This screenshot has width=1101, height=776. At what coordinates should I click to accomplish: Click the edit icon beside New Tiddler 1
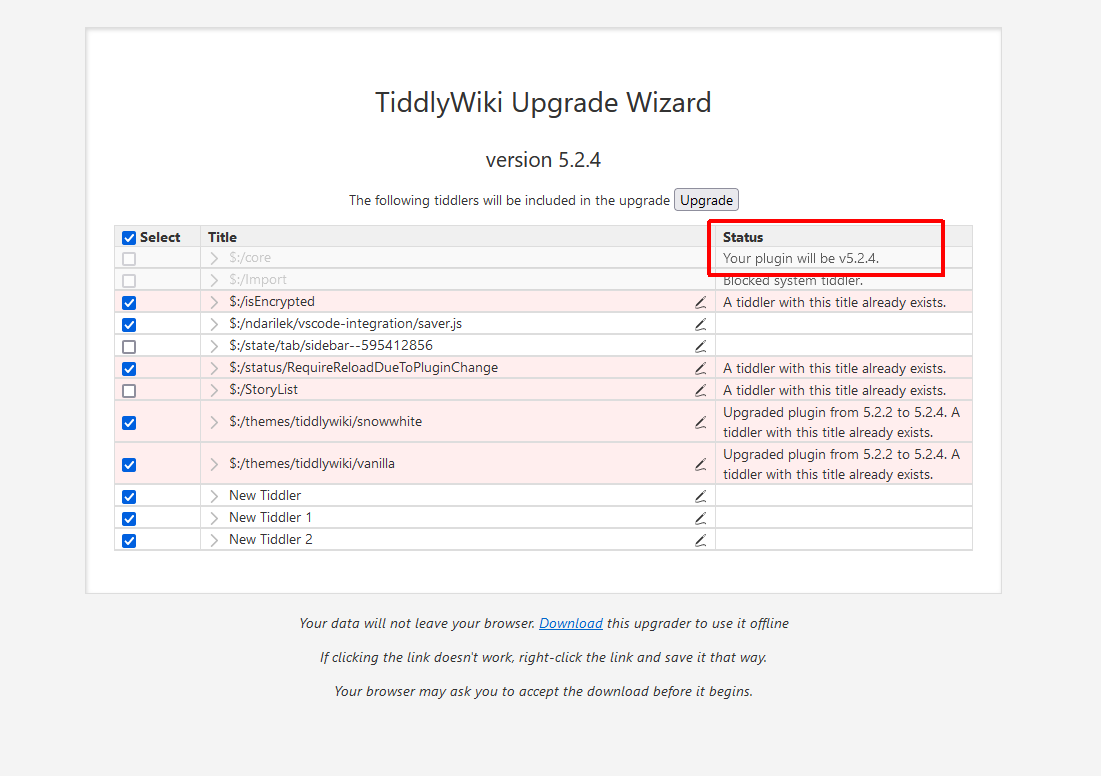pos(700,518)
